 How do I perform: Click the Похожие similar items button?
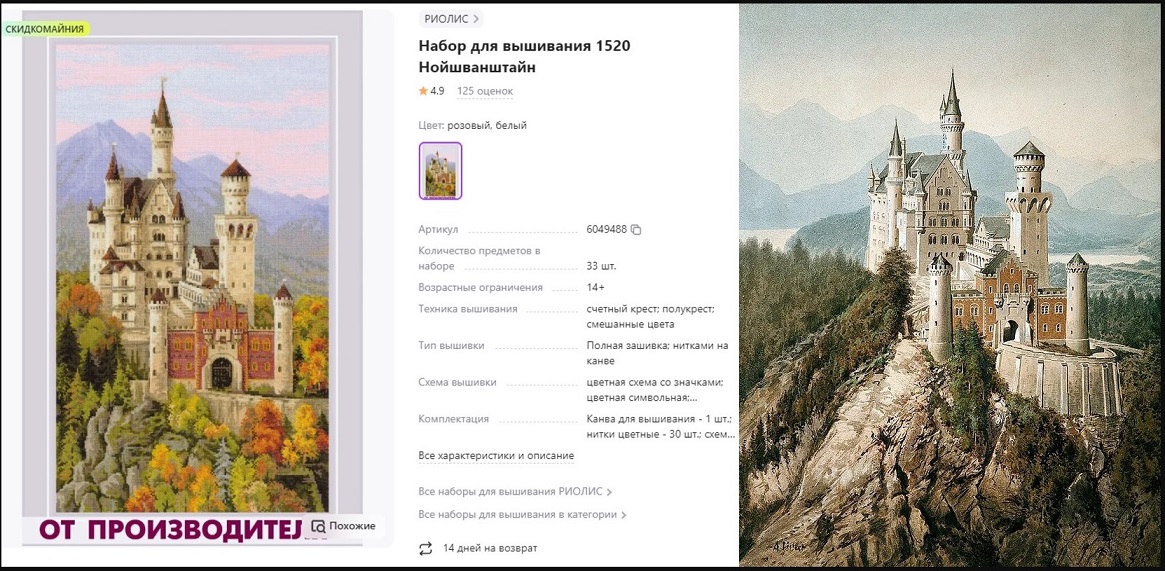click(344, 526)
